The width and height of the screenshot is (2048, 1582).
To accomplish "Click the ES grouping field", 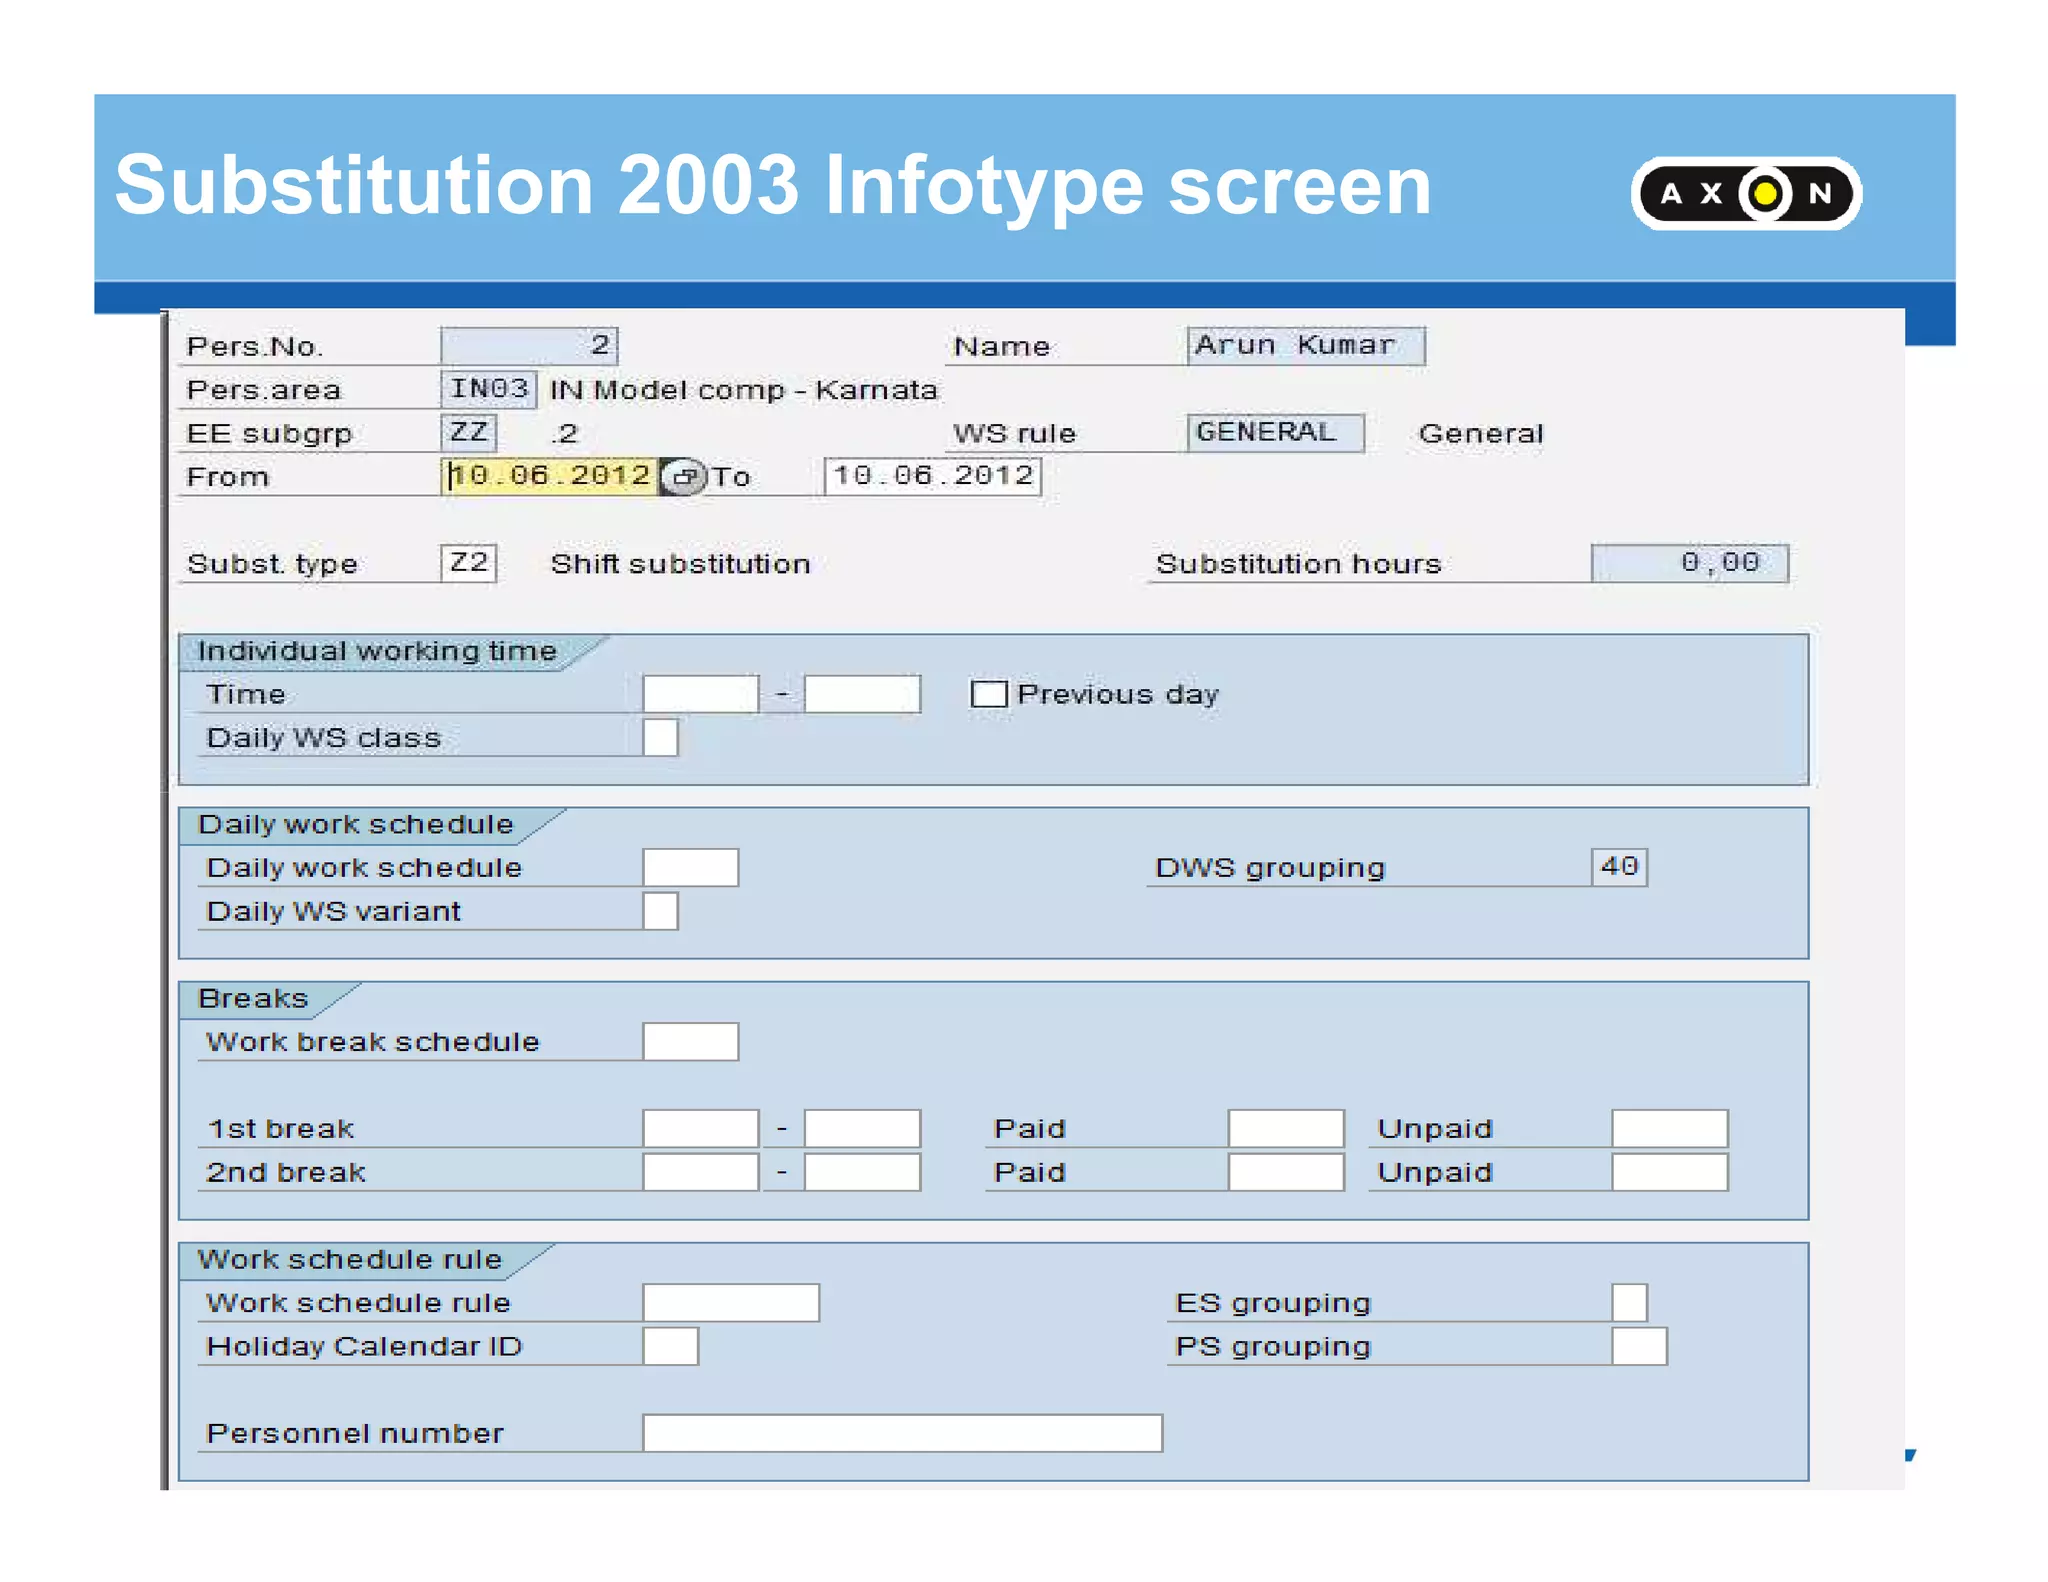I will pyautogui.click(x=1629, y=1302).
